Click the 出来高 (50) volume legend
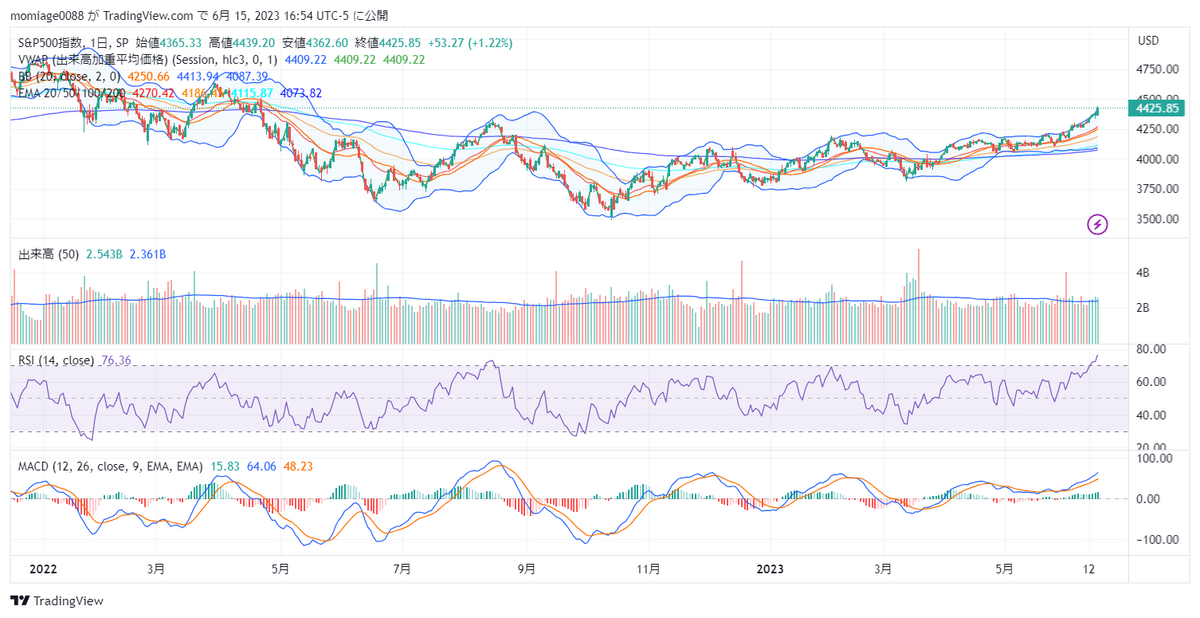 coord(50,254)
